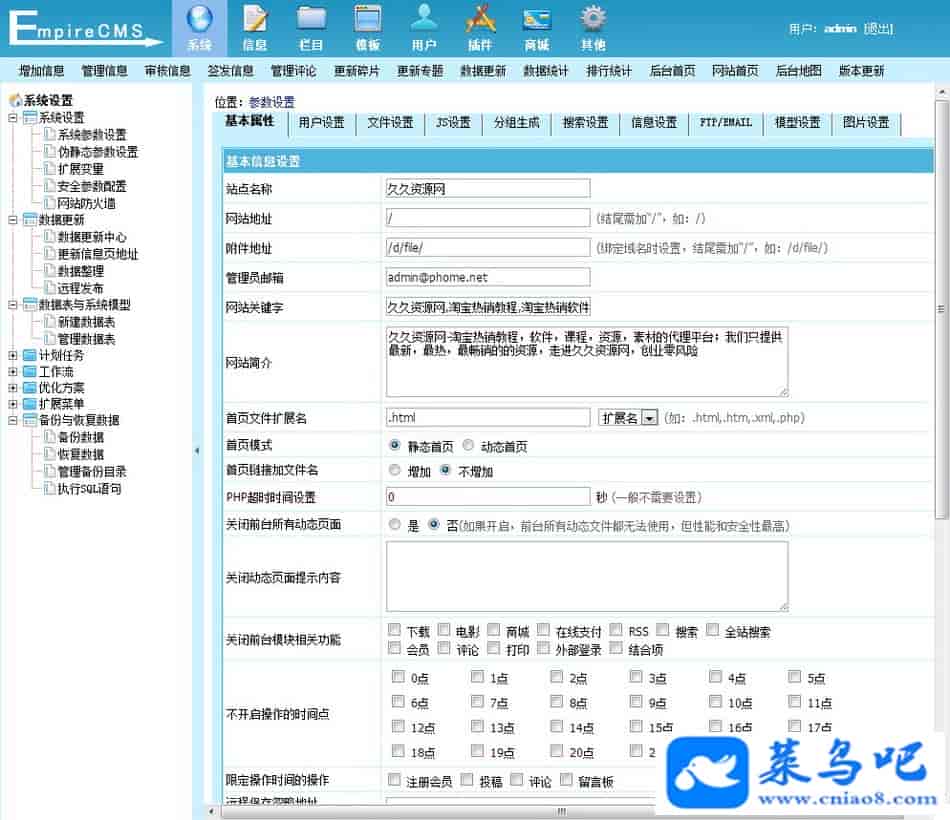Click the 站点名称 input field
The width and height of the screenshot is (950, 820).
(x=487, y=188)
